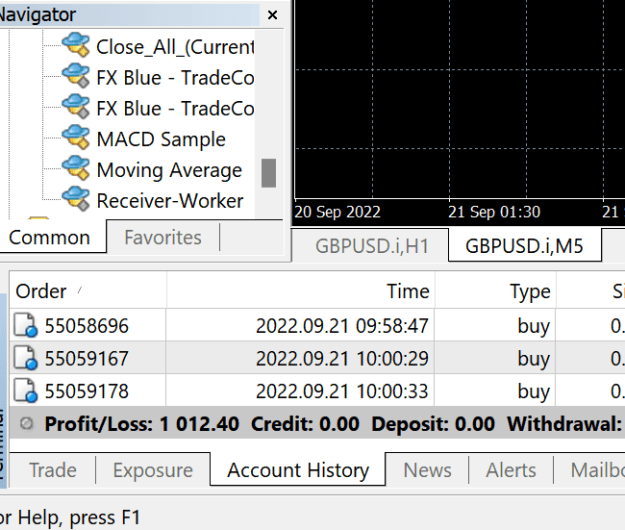Switch to the Trade tab in Terminal

(53, 470)
